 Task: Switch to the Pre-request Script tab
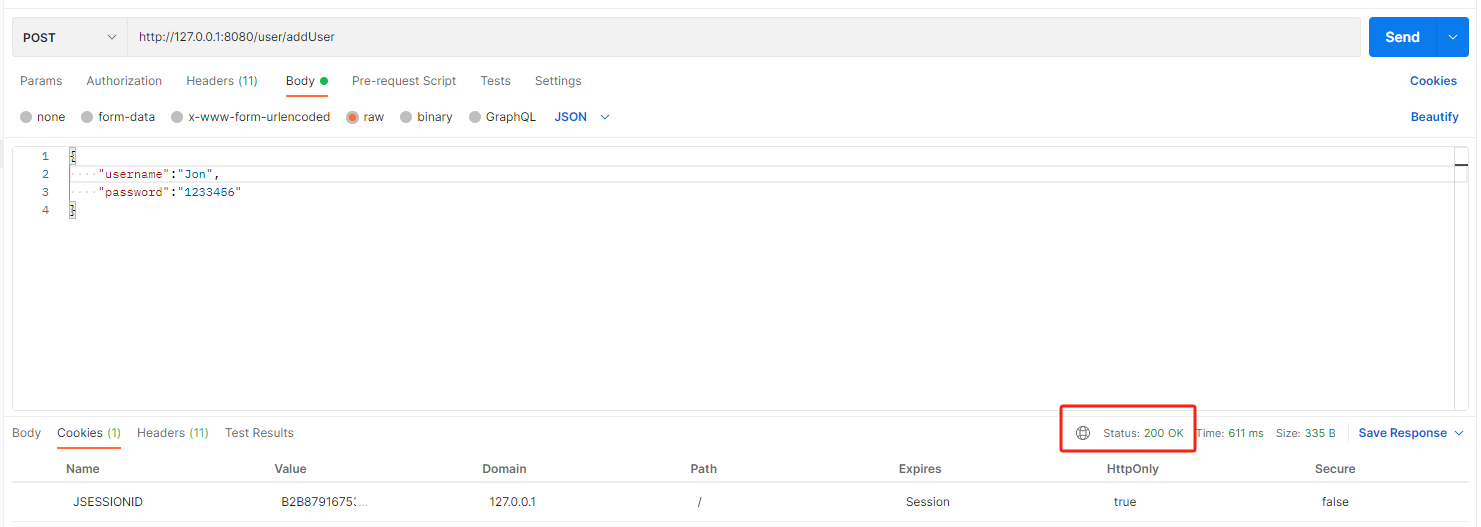(404, 81)
